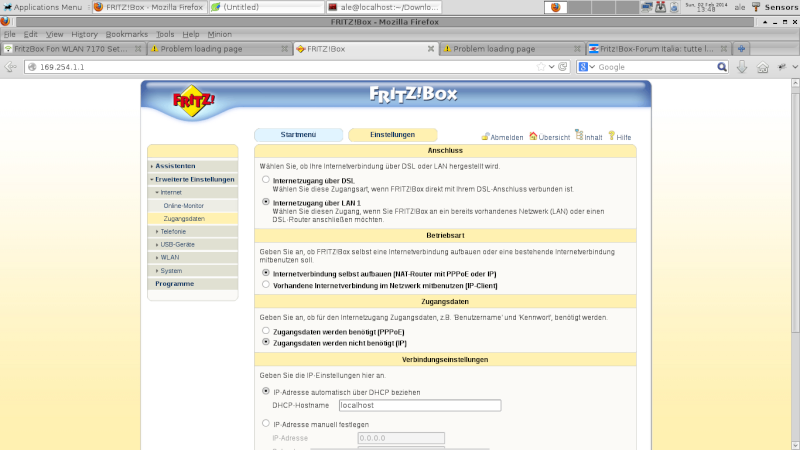Click the terminal taskbar window ale@localhost
This screenshot has height=450, width=800.
click(x=384, y=7)
